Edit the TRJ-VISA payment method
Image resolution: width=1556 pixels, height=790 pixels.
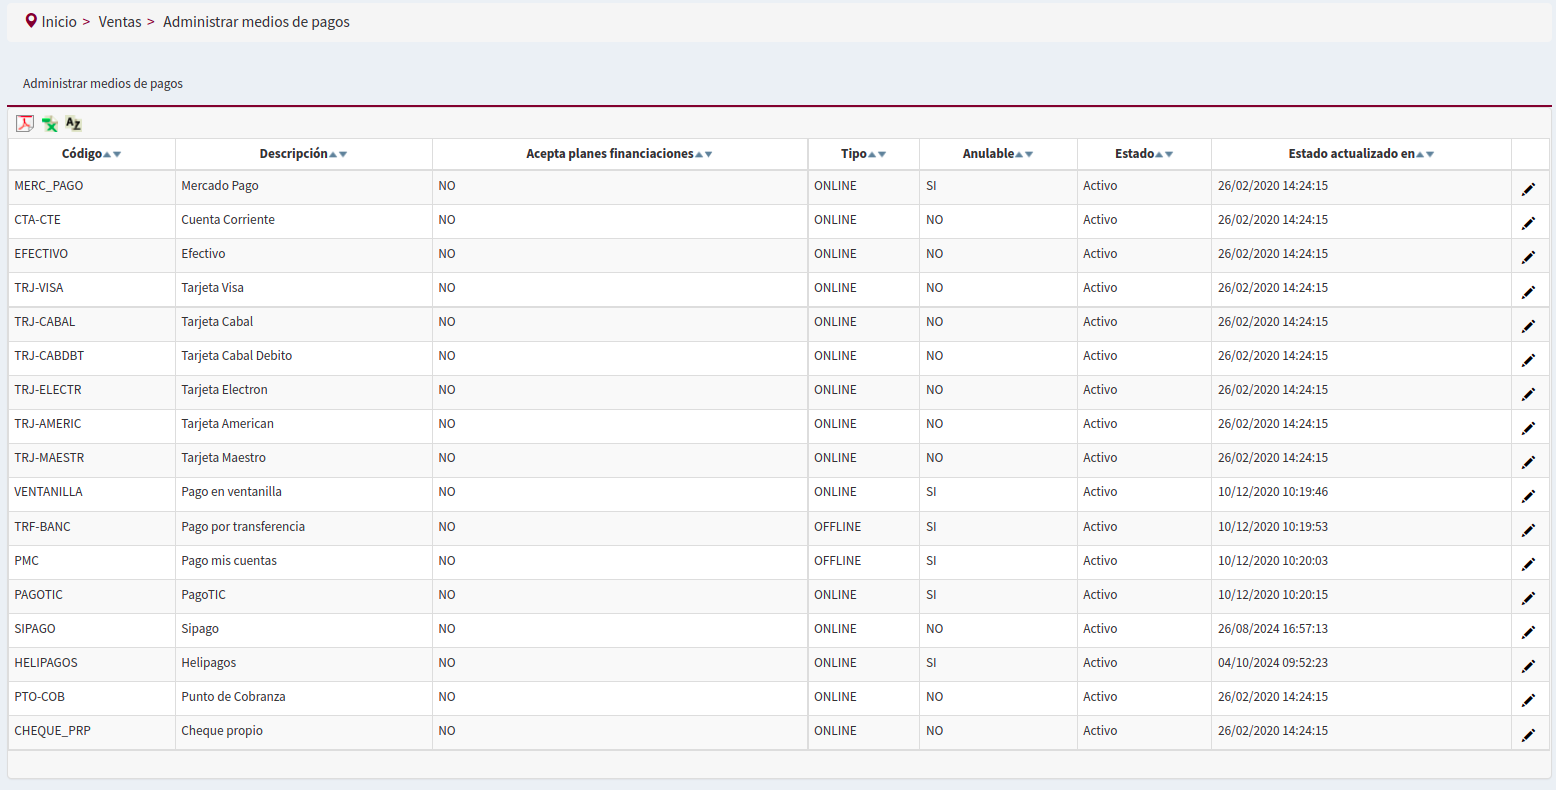pyautogui.click(x=1528, y=291)
